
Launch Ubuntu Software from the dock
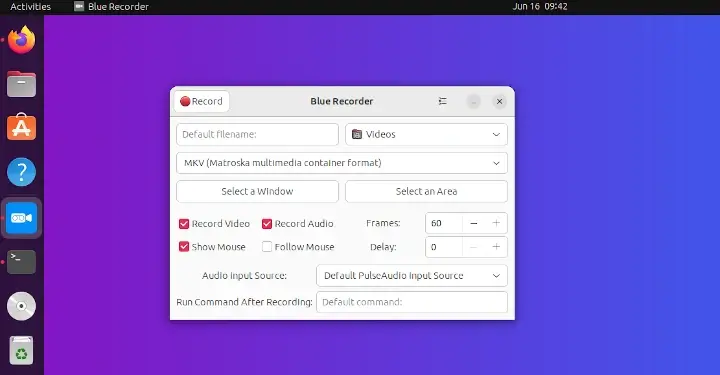pos(22,128)
